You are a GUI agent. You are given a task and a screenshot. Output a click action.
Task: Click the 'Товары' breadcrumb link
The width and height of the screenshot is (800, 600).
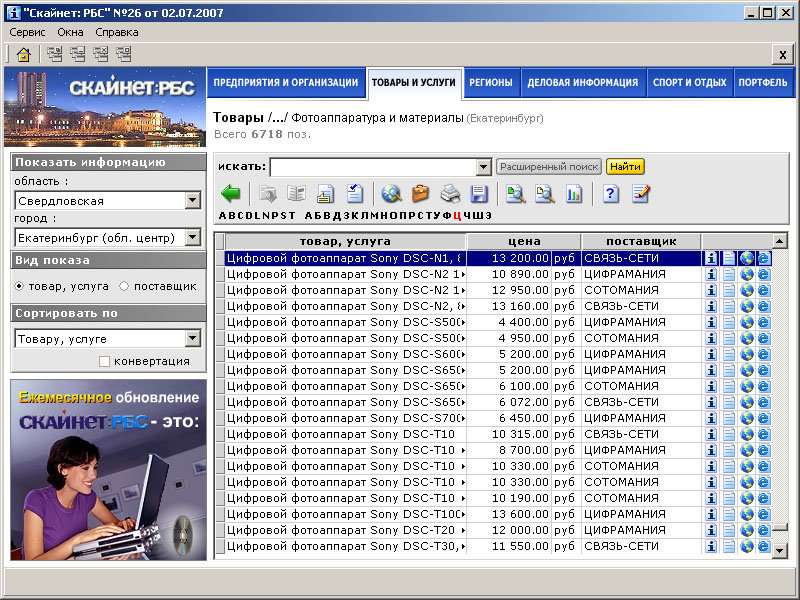238,118
